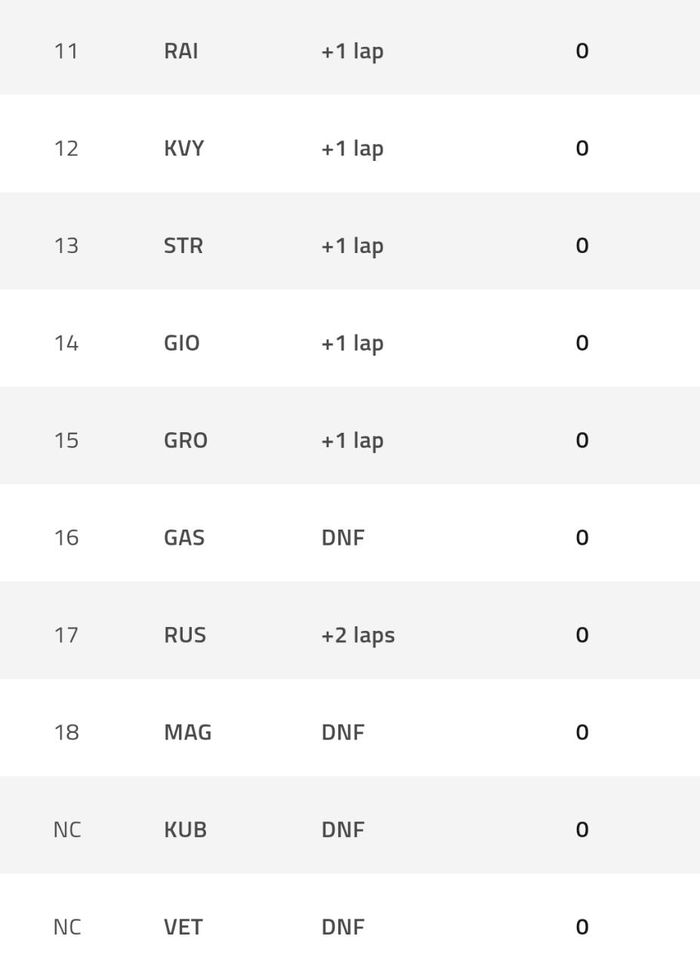Select the points value in RAI row

pos(582,51)
